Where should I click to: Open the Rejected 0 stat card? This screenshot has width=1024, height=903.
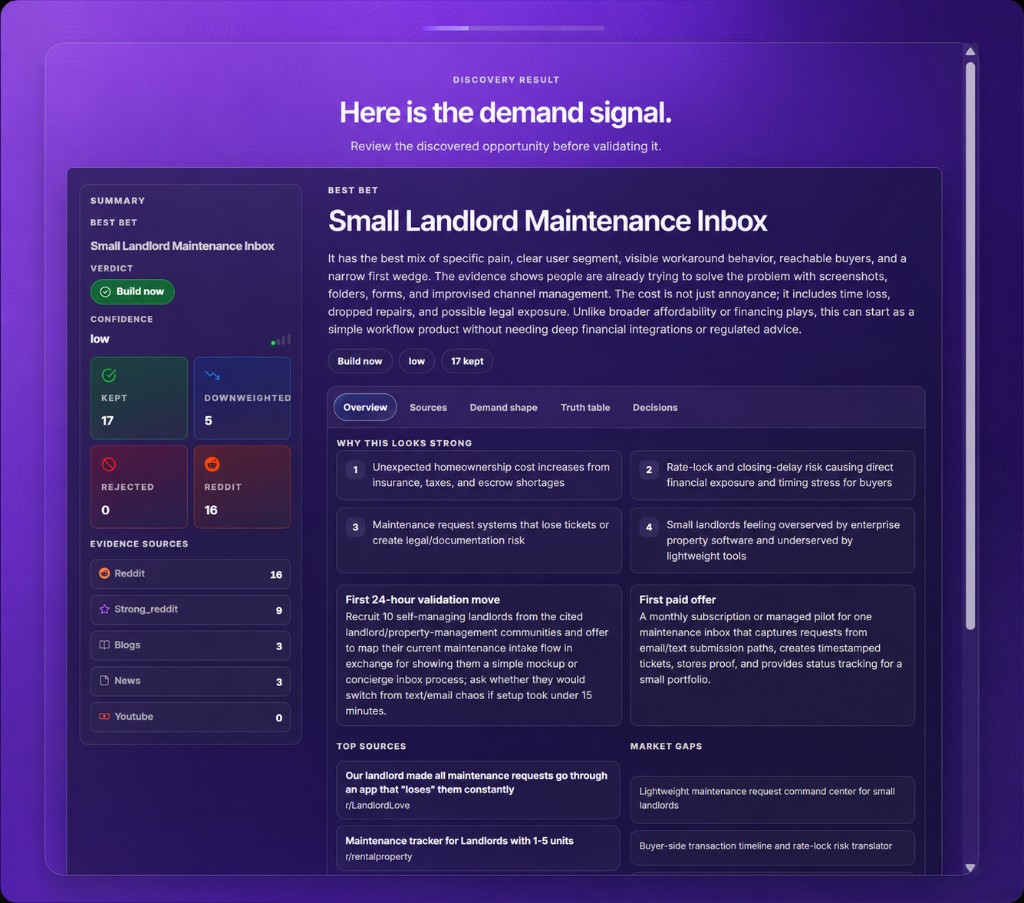(x=139, y=487)
